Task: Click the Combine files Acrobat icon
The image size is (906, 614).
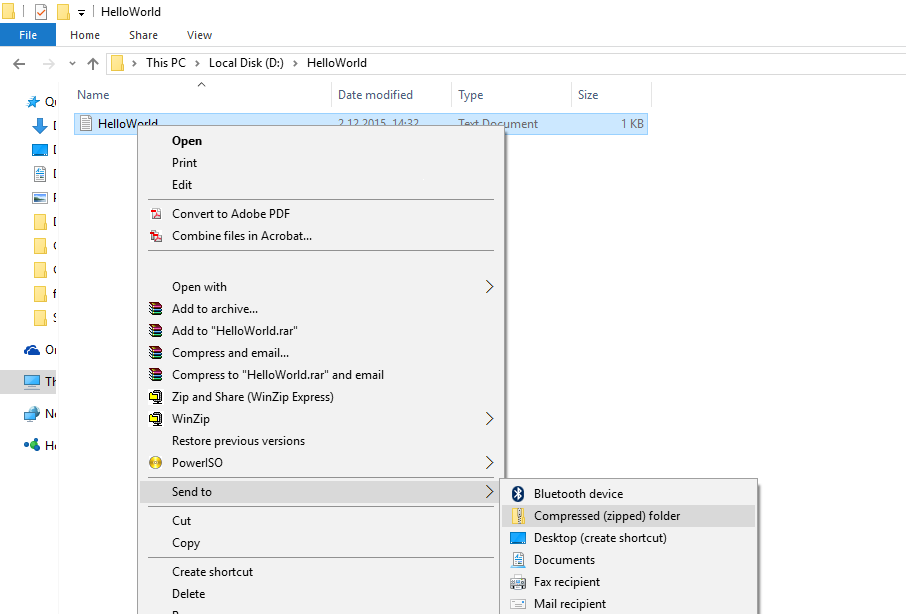Action: (156, 236)
